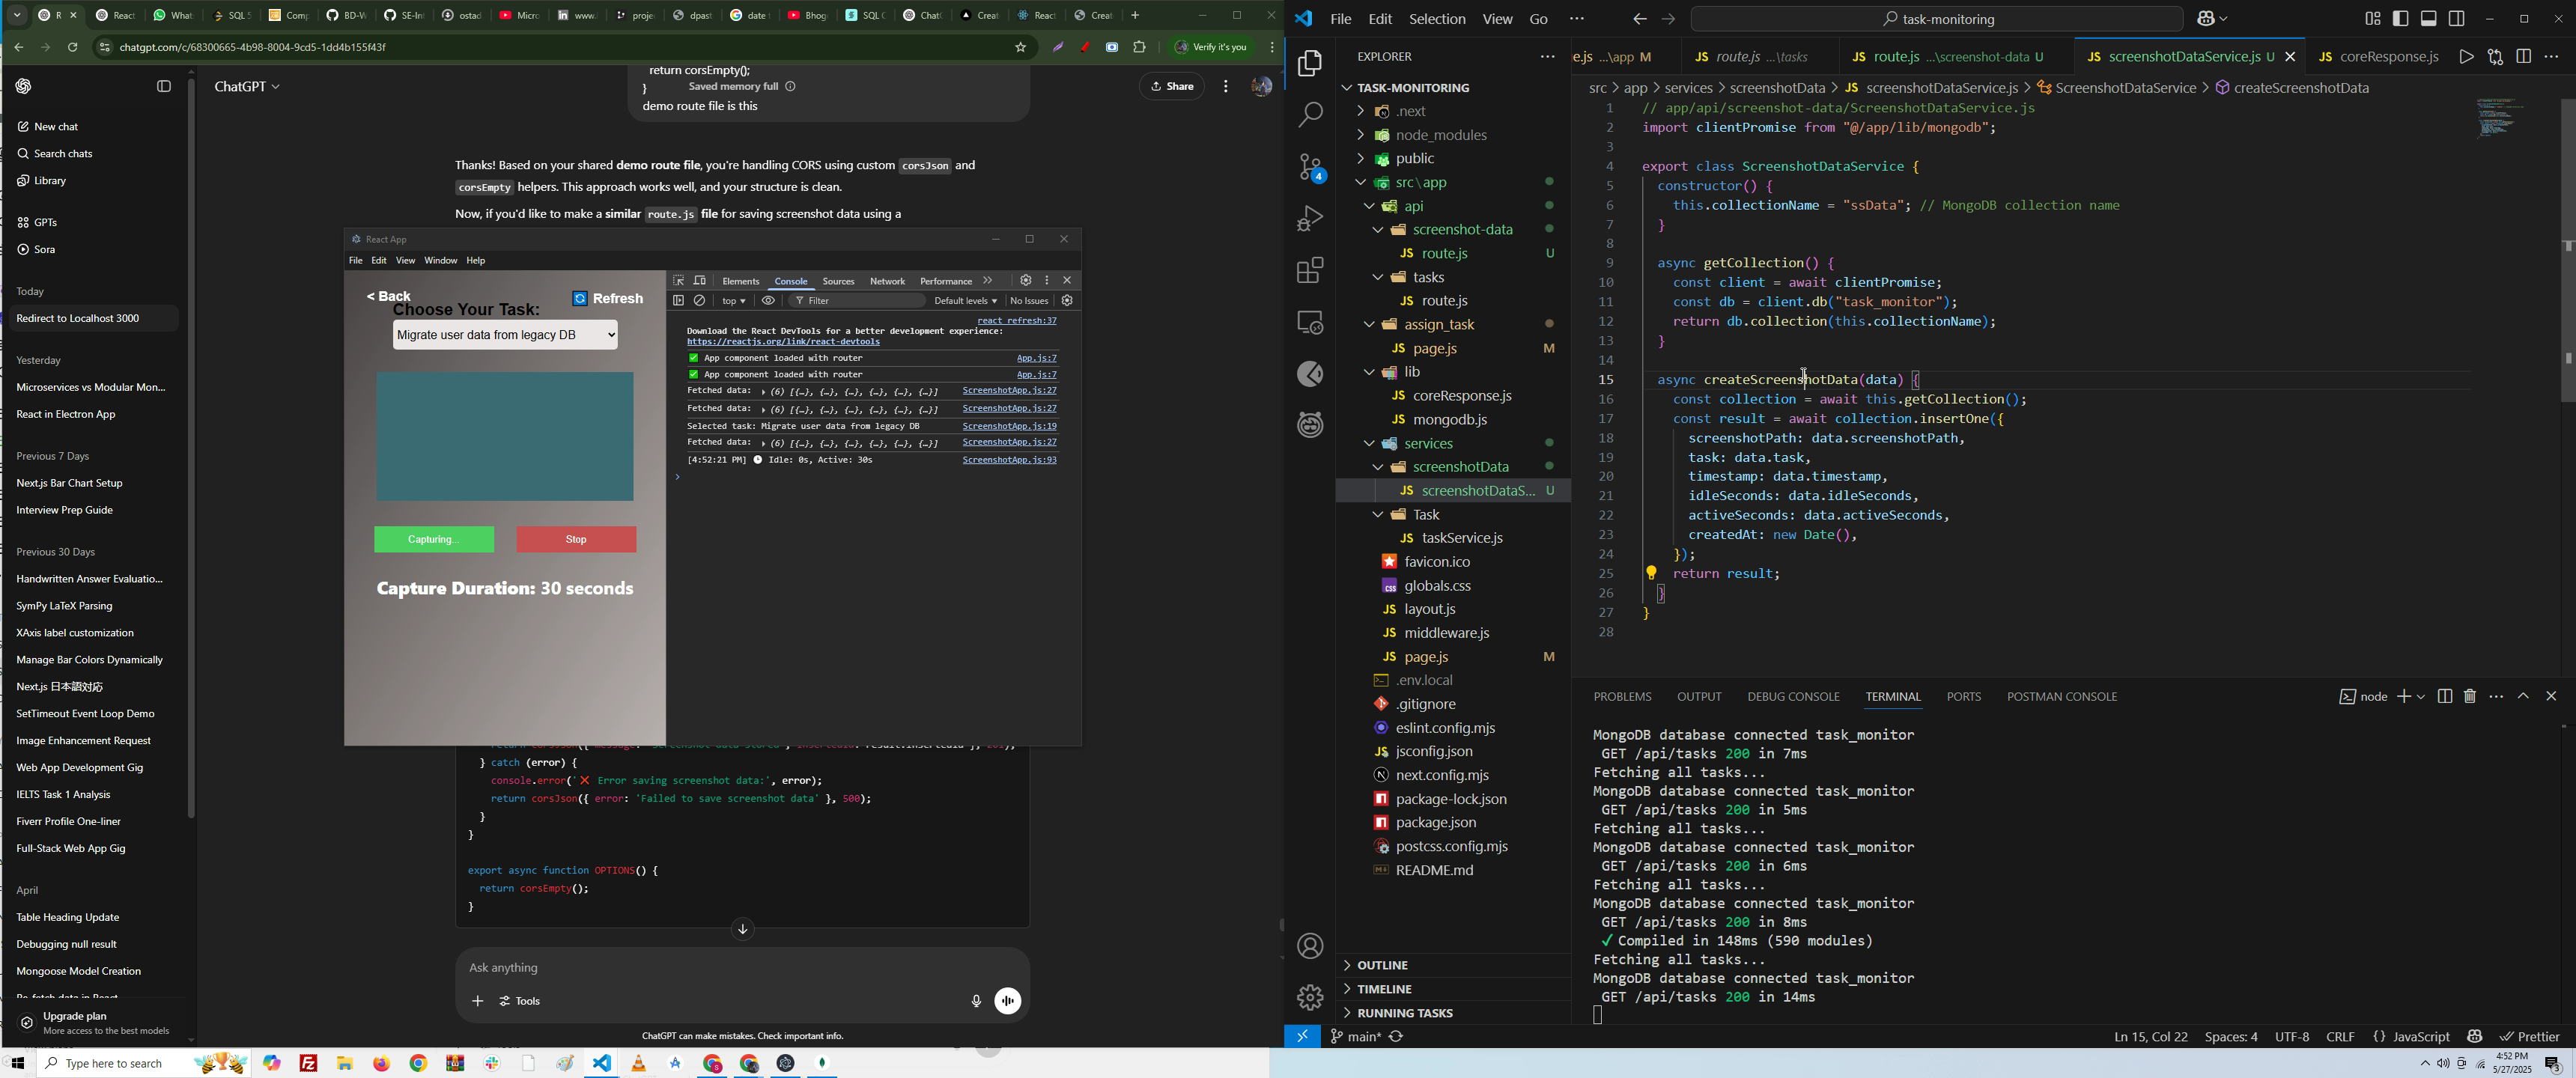
Task: Open Search view in VS Code sidebar
Action: click(1310, 115)
